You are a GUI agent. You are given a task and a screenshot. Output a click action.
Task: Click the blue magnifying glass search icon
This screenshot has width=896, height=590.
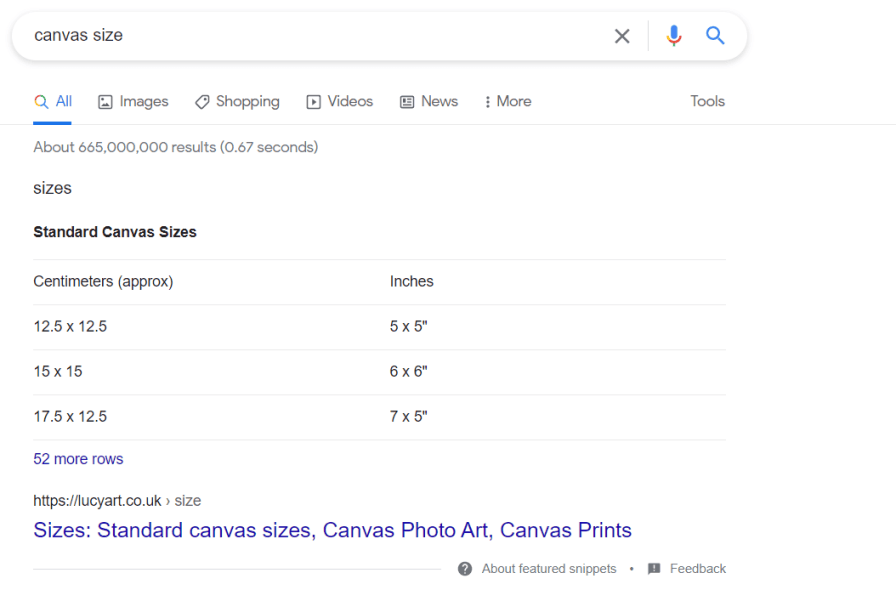point(715,35)
